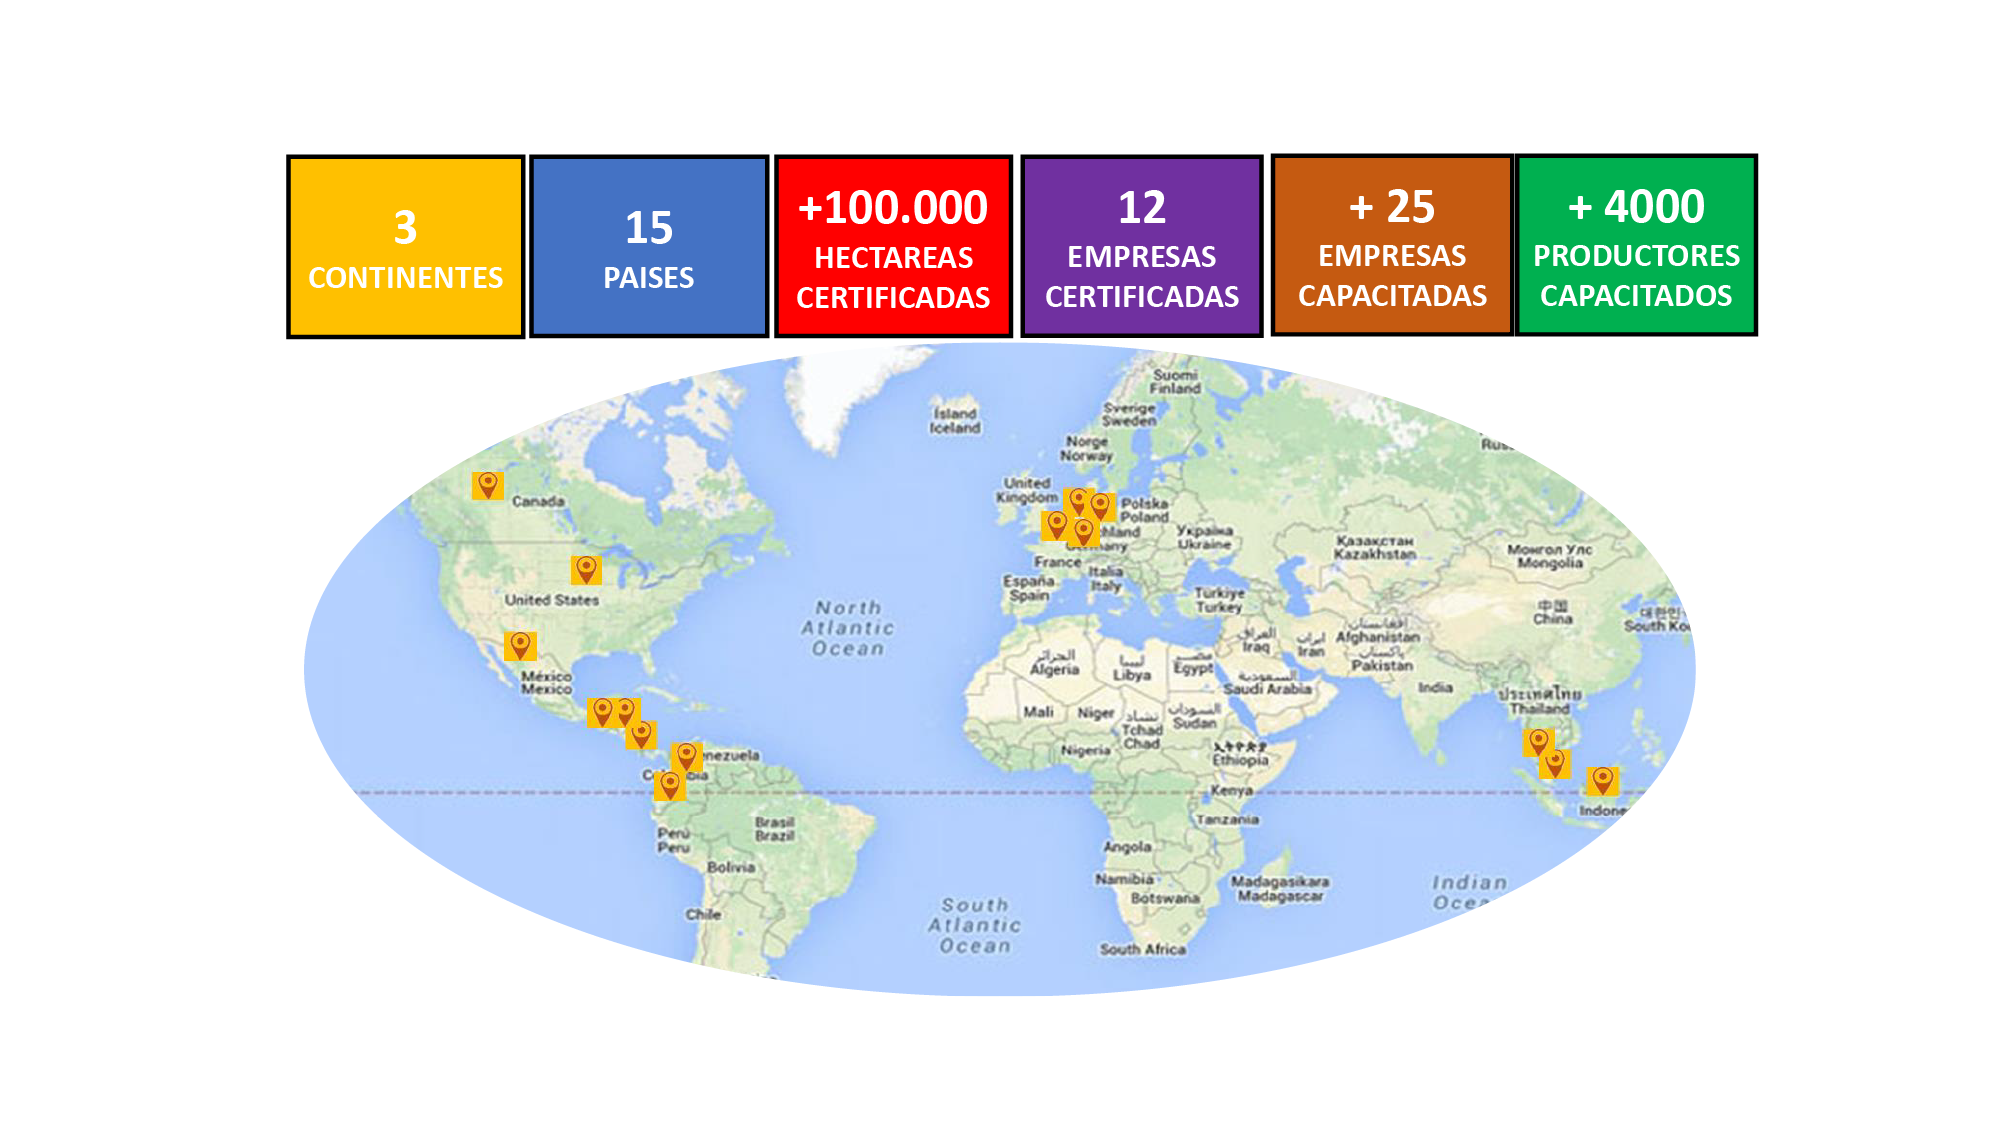Select the pin above the United States label

[586, 570]
